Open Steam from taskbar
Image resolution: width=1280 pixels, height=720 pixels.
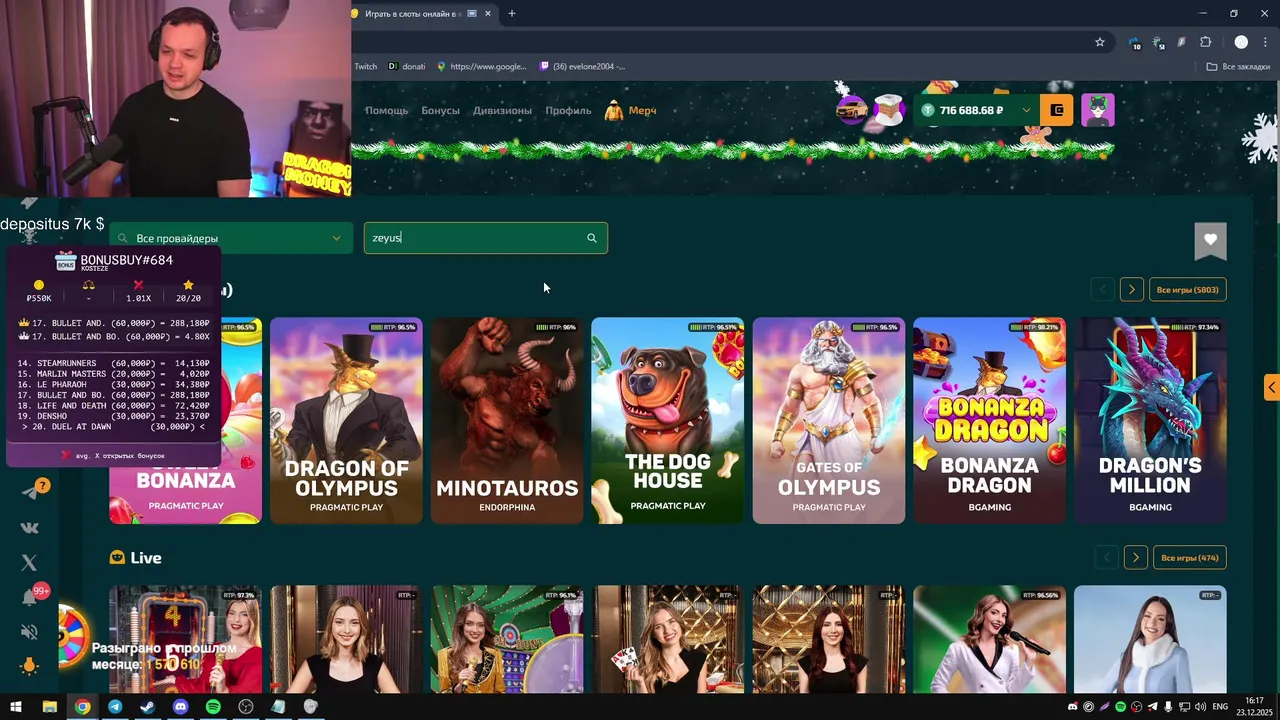(147, 707)
